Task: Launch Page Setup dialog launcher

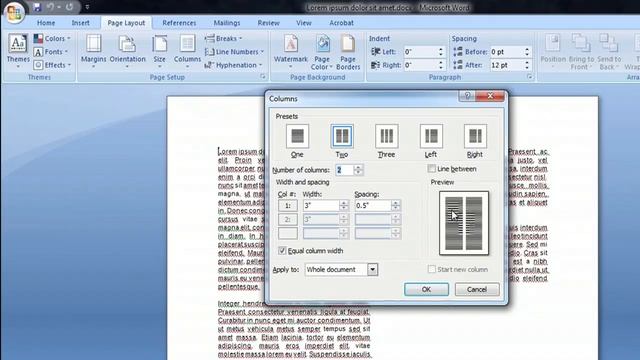Action: click(263, 77)
